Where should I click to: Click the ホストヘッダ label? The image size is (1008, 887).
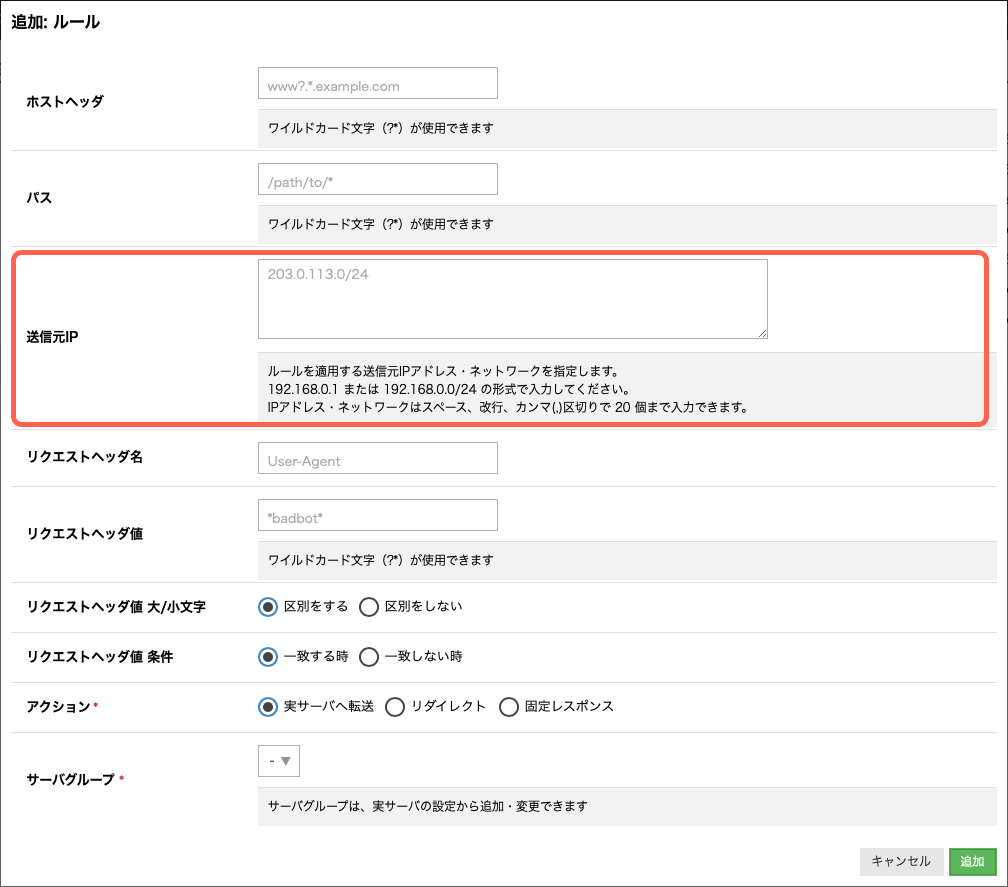click(65, 102)
